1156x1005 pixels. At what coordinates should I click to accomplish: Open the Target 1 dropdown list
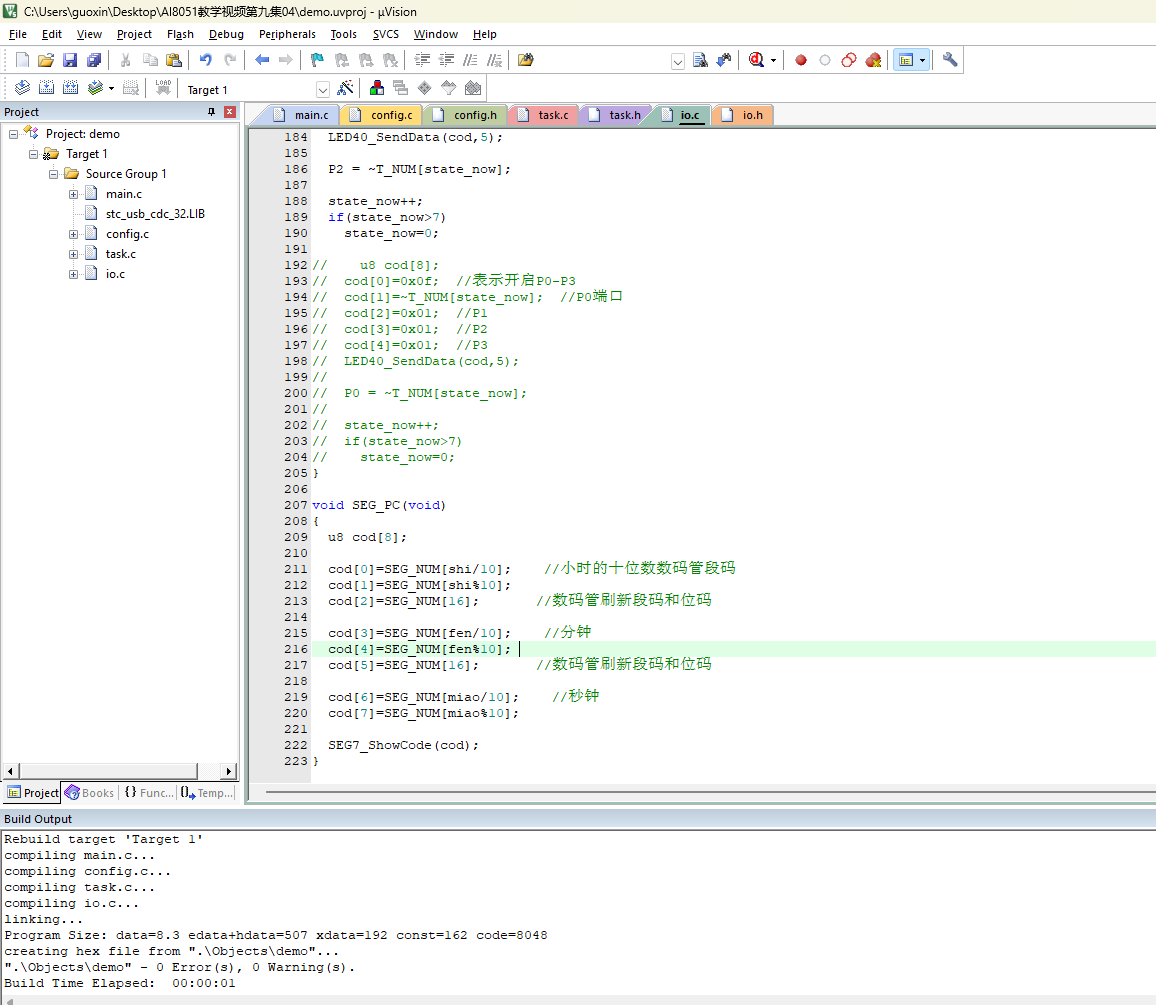tap(322, 90)
